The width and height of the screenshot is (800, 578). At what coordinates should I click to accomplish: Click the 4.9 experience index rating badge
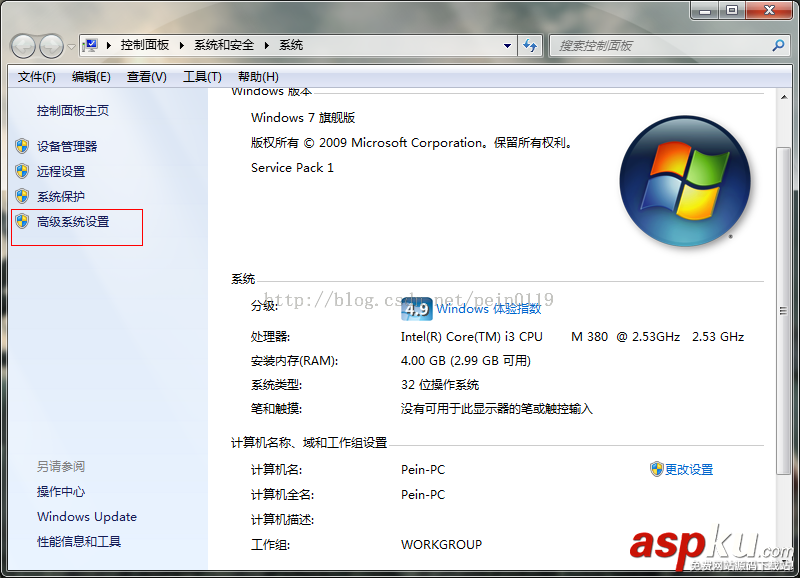coord(417,309)
